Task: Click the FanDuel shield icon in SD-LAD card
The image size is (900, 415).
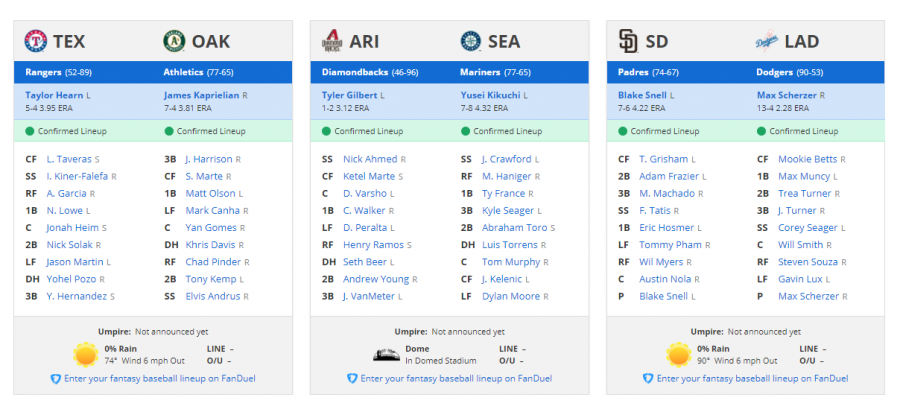Action: tap(648, 379)
